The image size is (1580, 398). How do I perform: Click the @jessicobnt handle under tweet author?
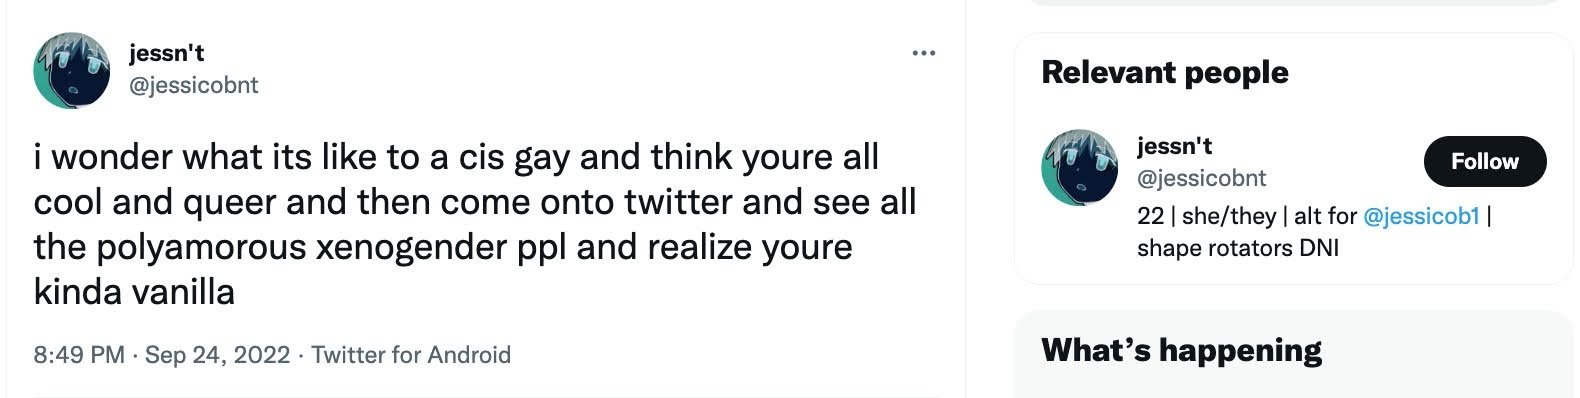(194, 85)
